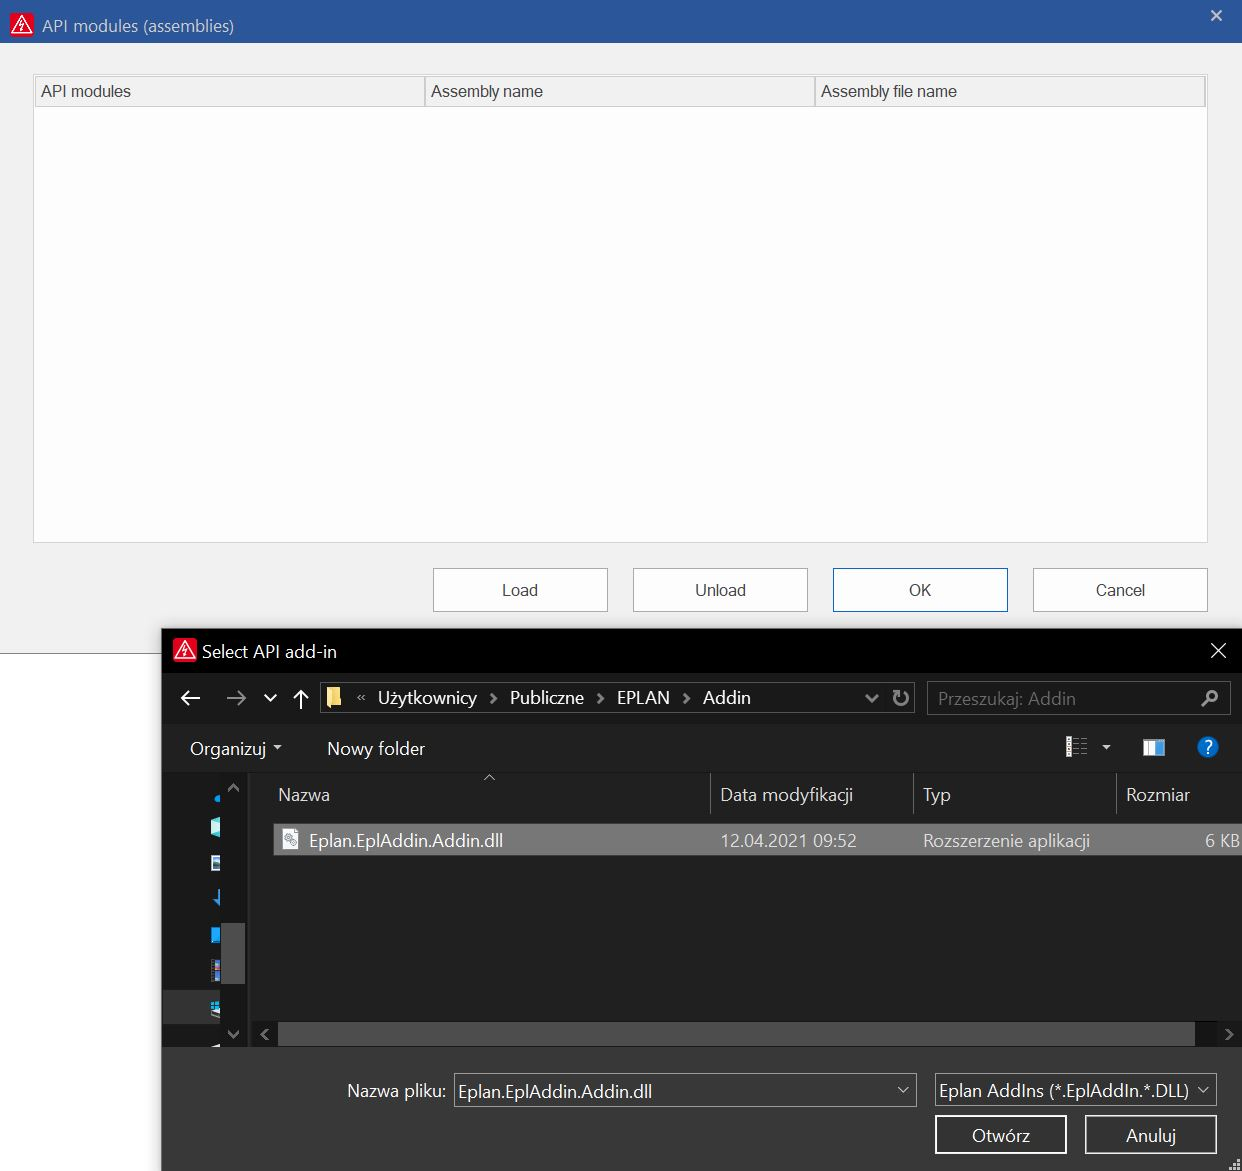1242x1171 pixels.
Task: Open the Organizuj menu
Action: (x=236, y=748)
